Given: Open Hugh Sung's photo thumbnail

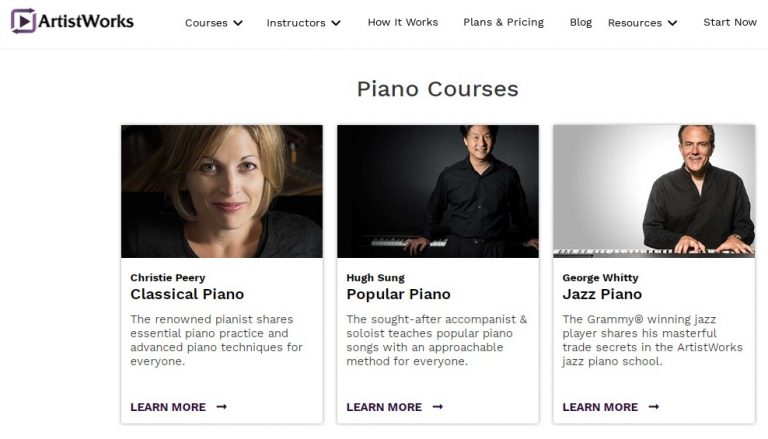Looking at the screenshot, I should coord(438,191).
